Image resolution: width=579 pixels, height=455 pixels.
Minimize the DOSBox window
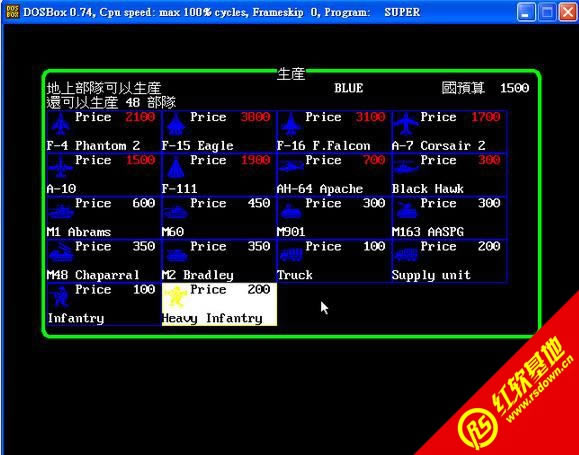tap(526, 13)
